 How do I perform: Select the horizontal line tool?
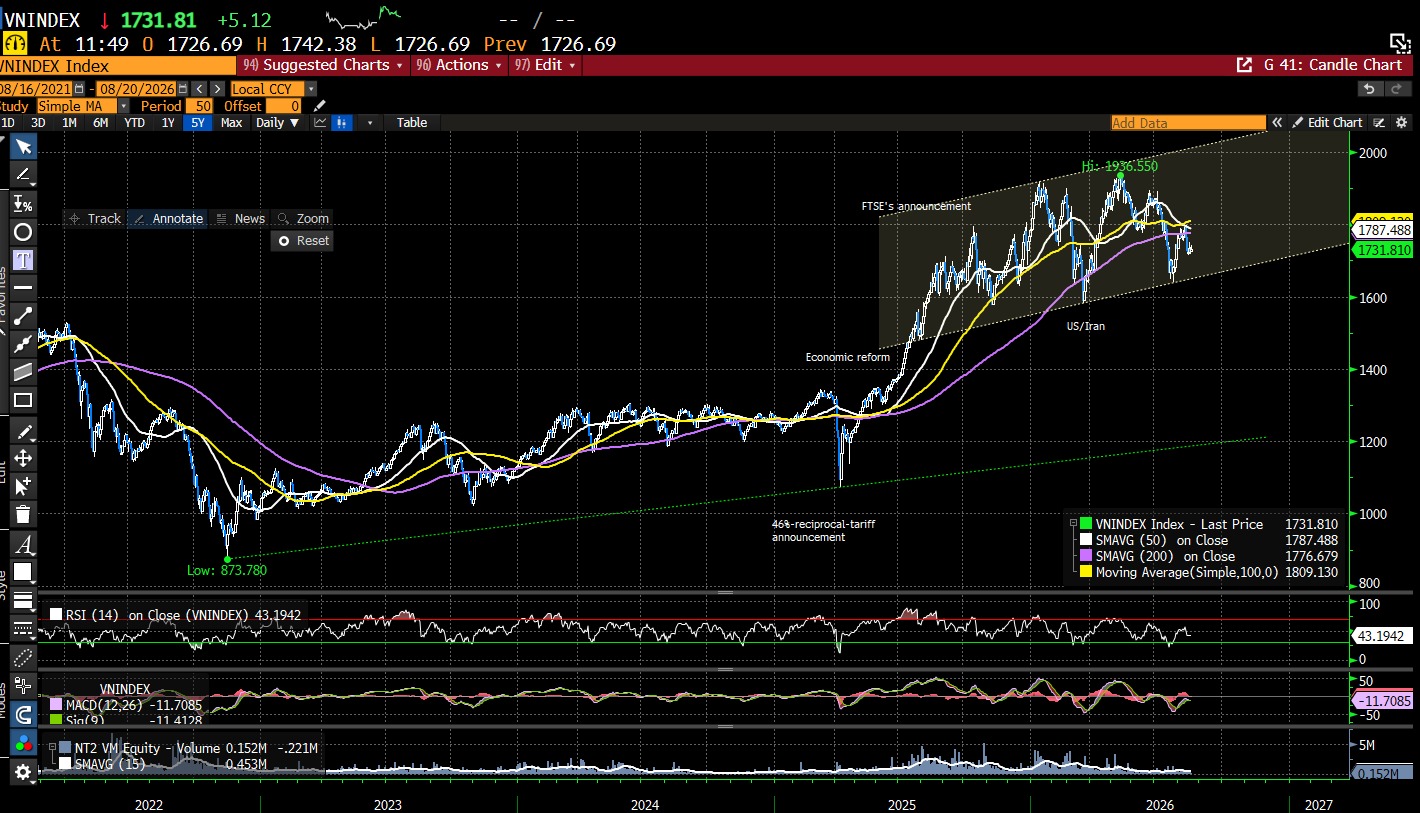22,287
